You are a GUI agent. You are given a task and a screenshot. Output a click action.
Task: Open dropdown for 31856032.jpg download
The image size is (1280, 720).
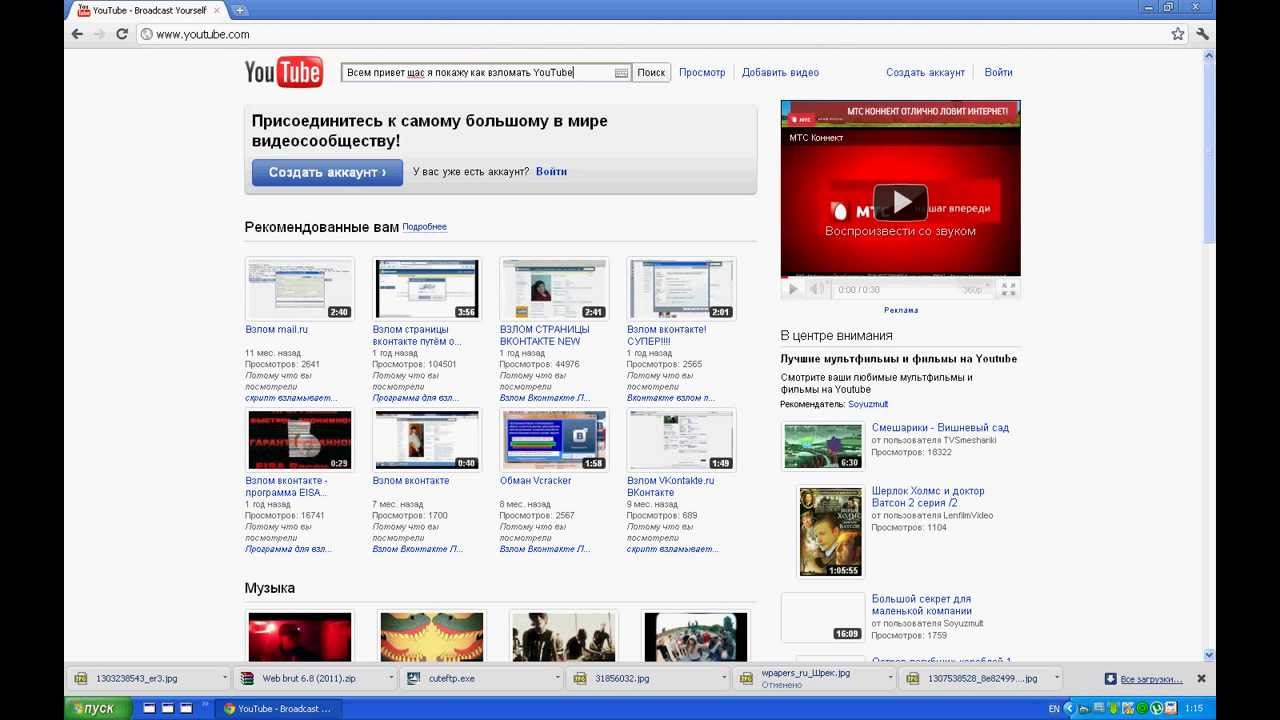click(723, 678)
